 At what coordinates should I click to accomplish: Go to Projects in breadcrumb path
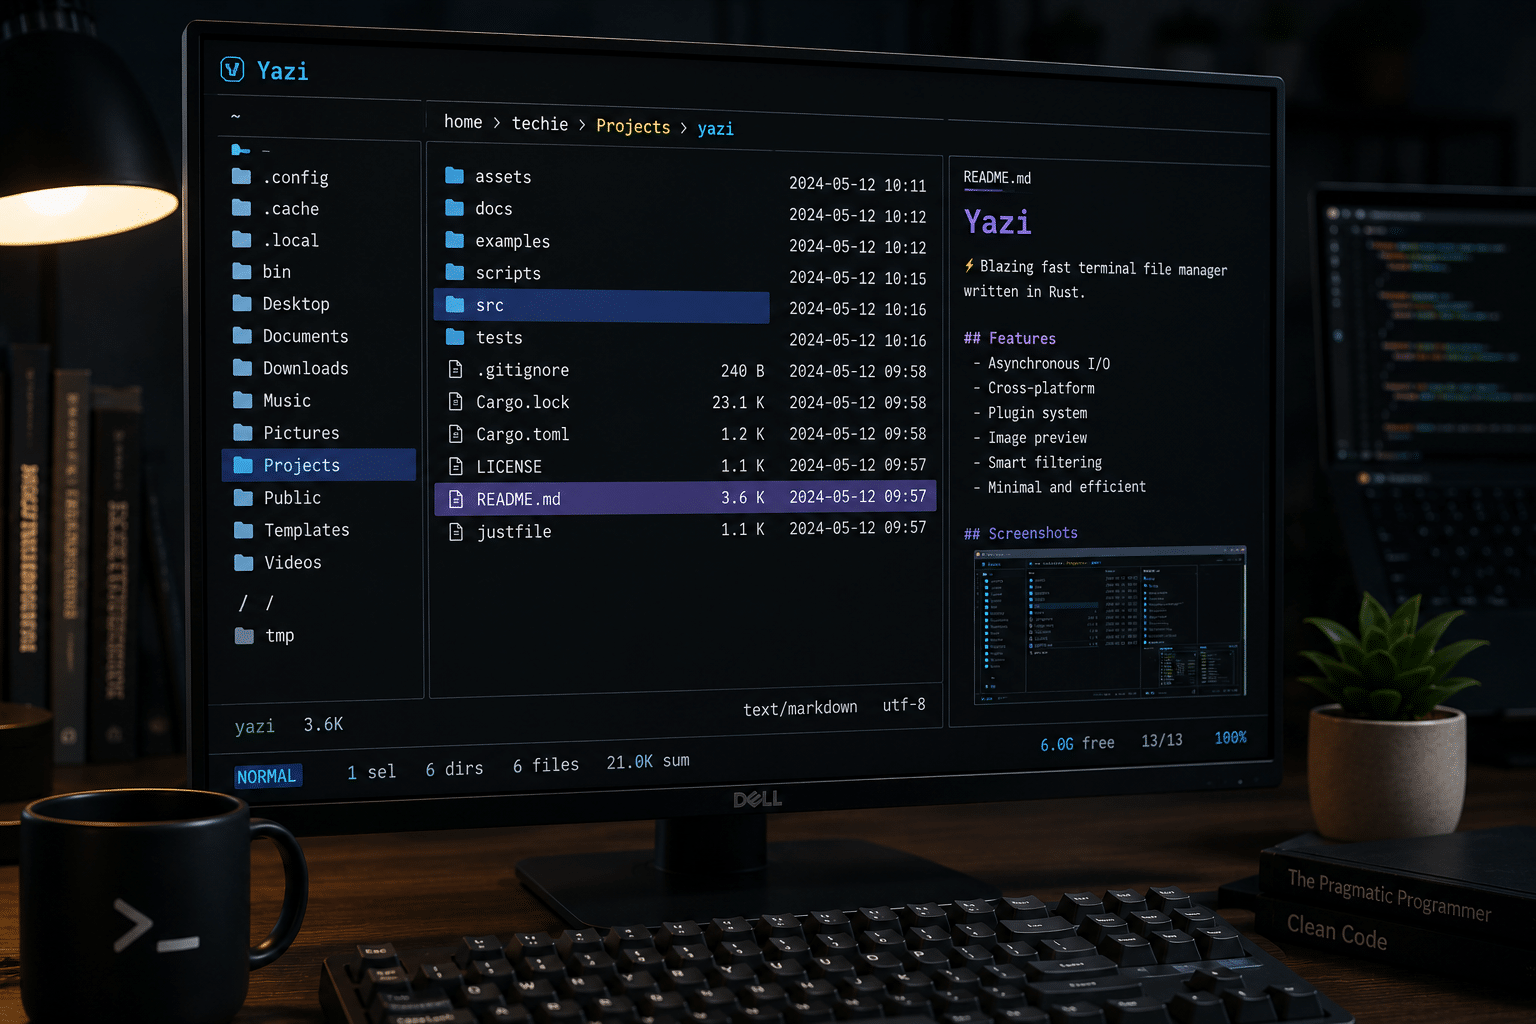(633, 126)
